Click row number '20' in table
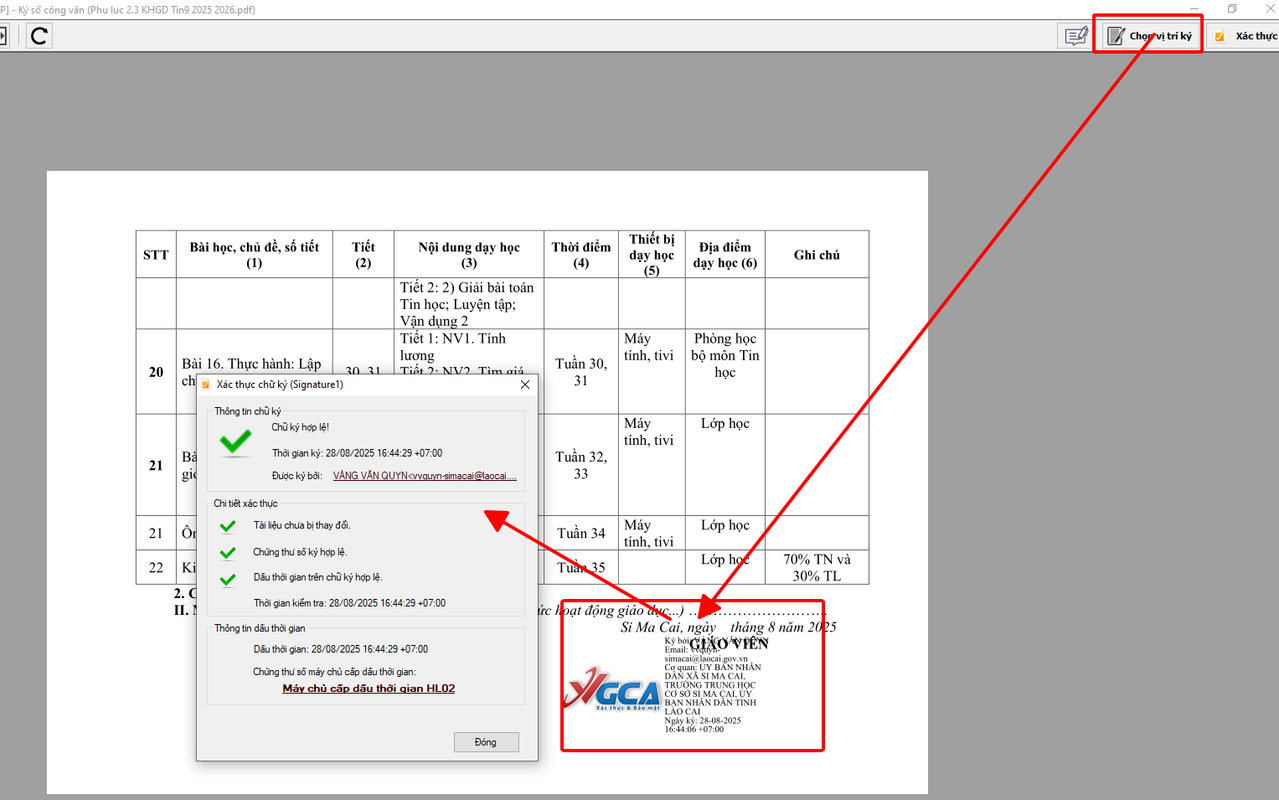The height and width of the screenshot is (800, 1279). tap(156, 371)
